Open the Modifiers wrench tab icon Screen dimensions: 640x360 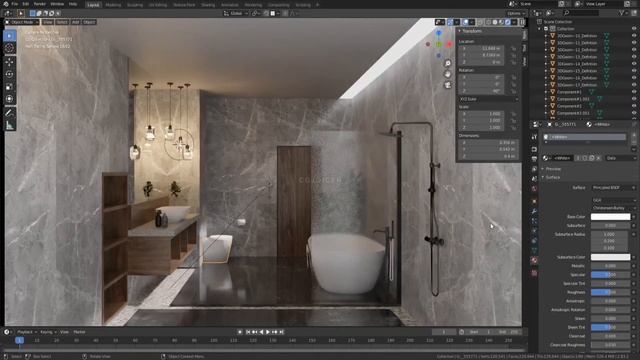coord(534,211)
